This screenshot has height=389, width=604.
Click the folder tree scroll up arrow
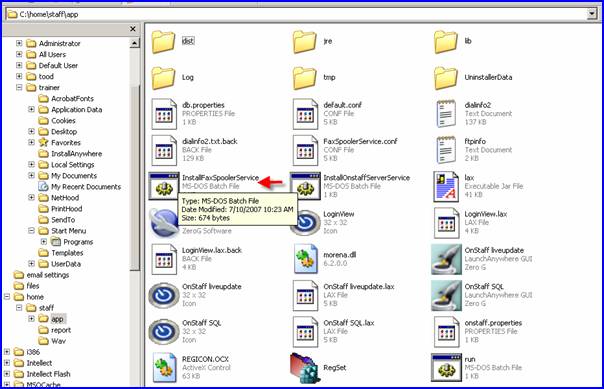pyautogui.click(x=134, y=43)
